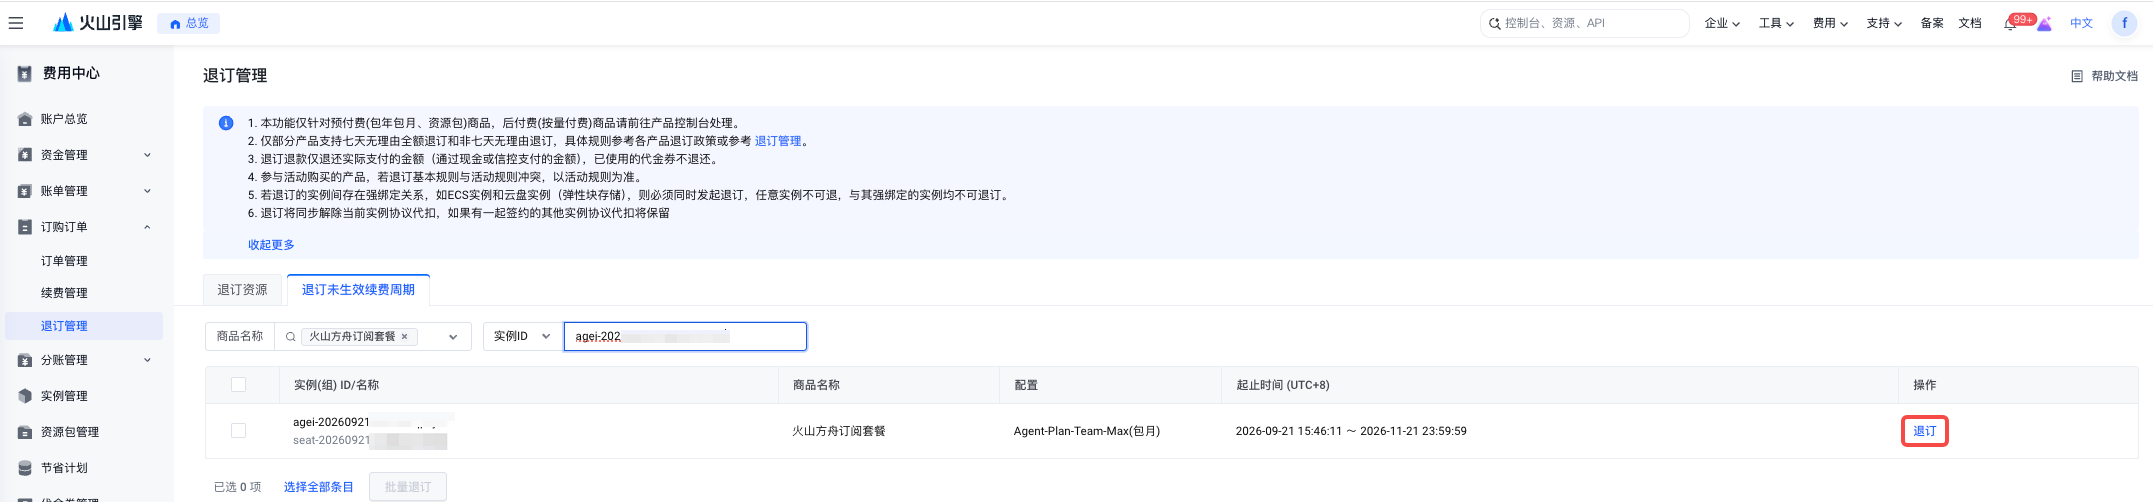This screenshot has height=502, width=2153.
Task: Click the 账户总览 house icon
Action: pos(25,119)
